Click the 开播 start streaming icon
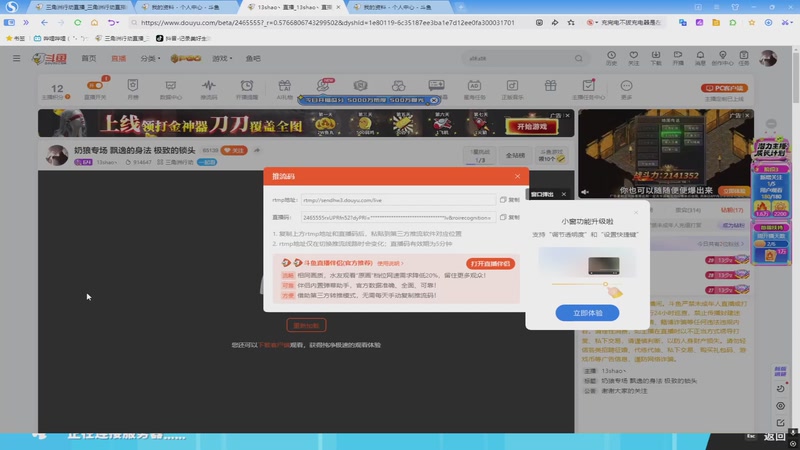 coord(678,58)
